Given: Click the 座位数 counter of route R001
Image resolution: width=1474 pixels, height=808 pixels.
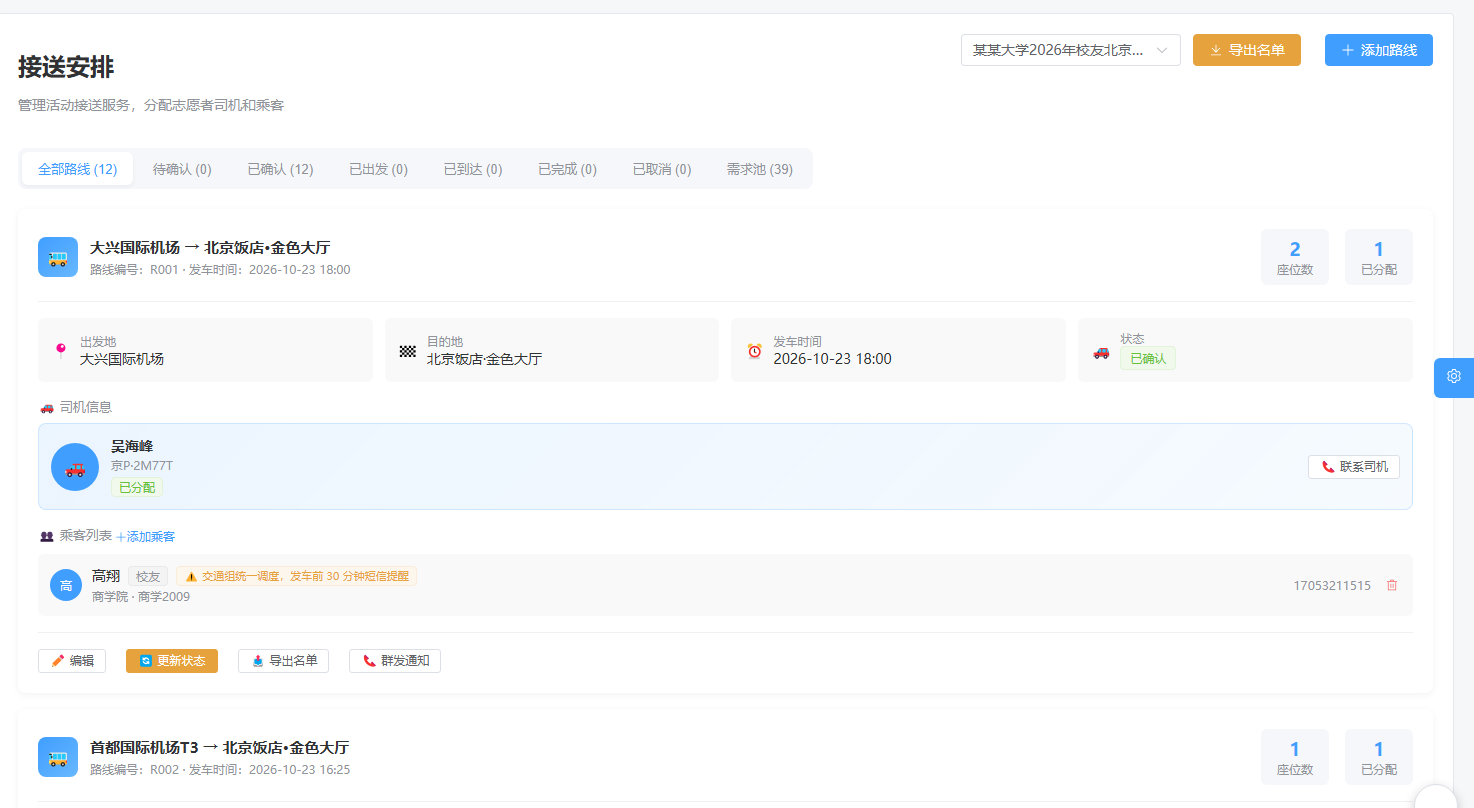Looking at the screenshot, I should pos(1295,257).
